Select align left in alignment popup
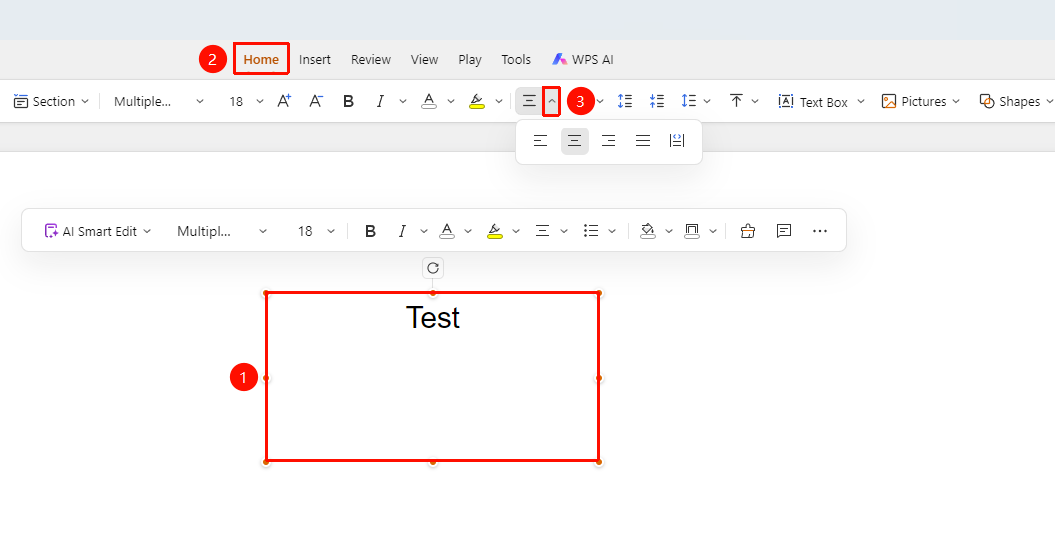Screen dimensions: 1055x555 click(x=540, y=141)
